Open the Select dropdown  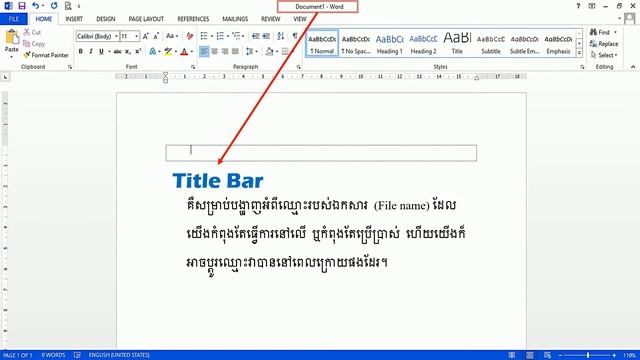604,55
